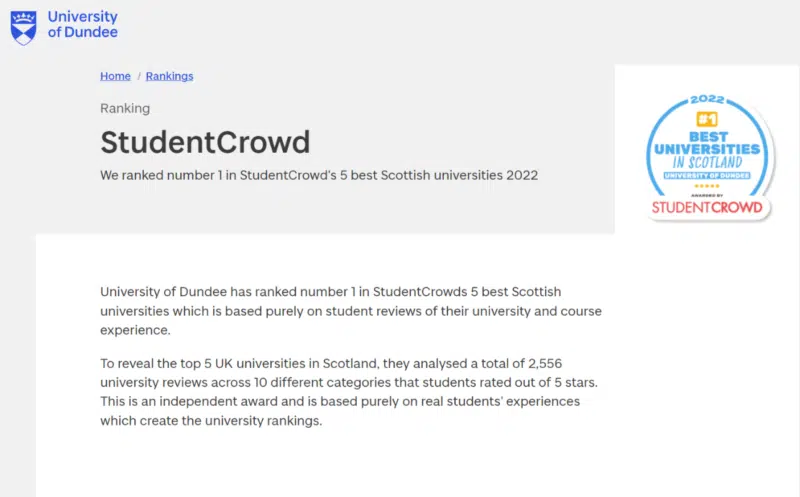
Task: Click the 'We ranked number 1' subtitle
Action: pos(319,175)
